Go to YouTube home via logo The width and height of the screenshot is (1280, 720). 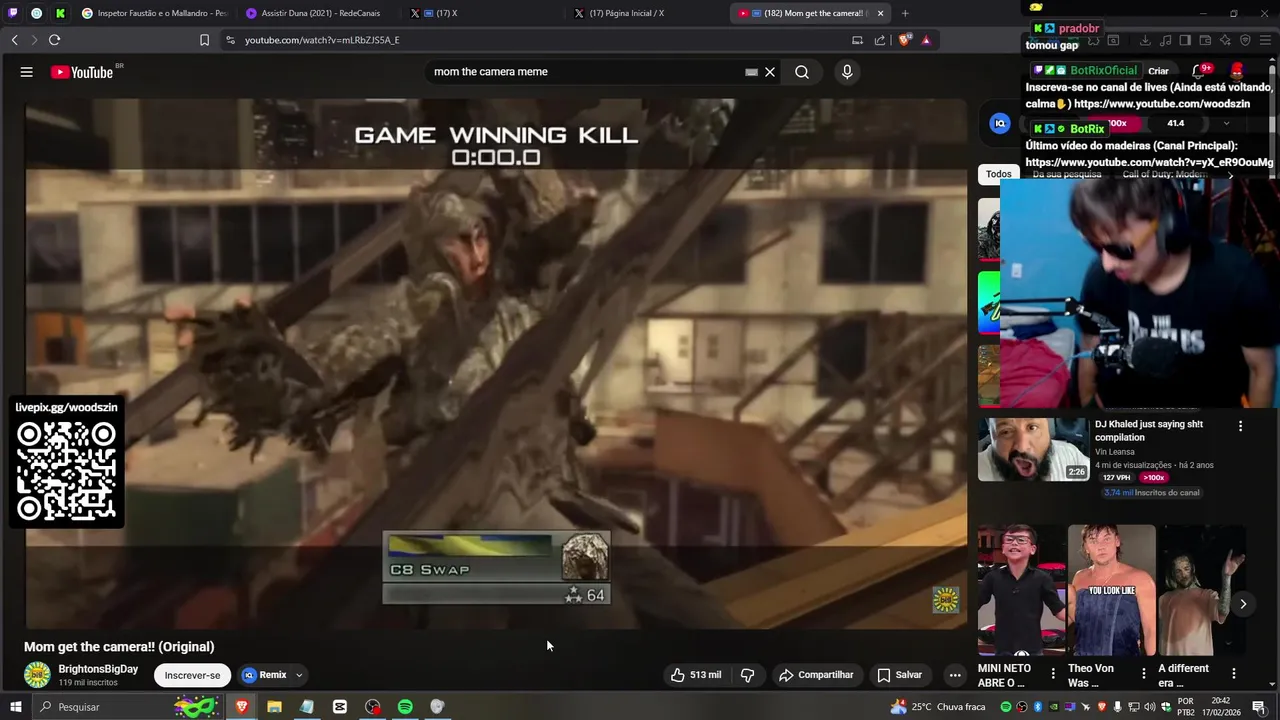point(84,72)
